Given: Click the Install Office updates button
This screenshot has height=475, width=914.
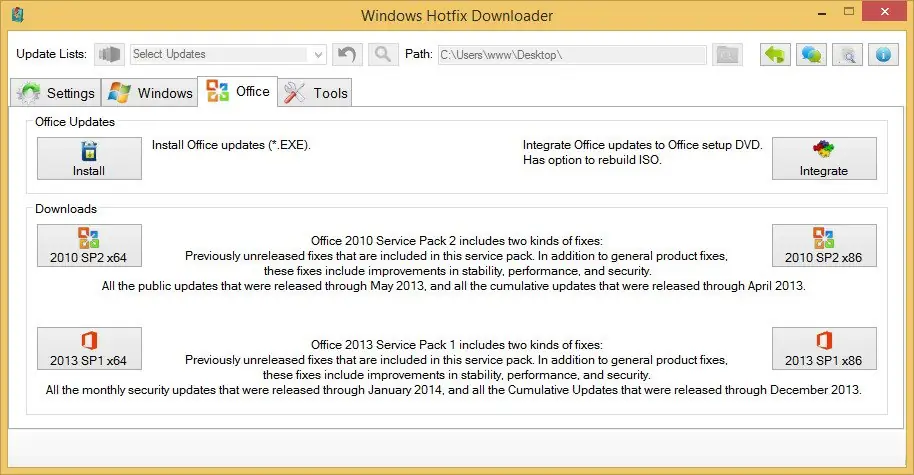Looking at the screenshot, I should tap(89, 159).
